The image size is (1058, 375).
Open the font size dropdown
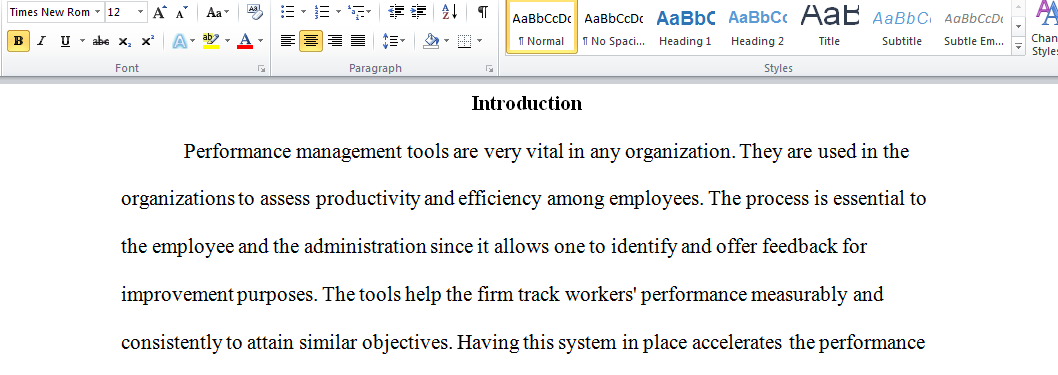(x=140, y=12)
